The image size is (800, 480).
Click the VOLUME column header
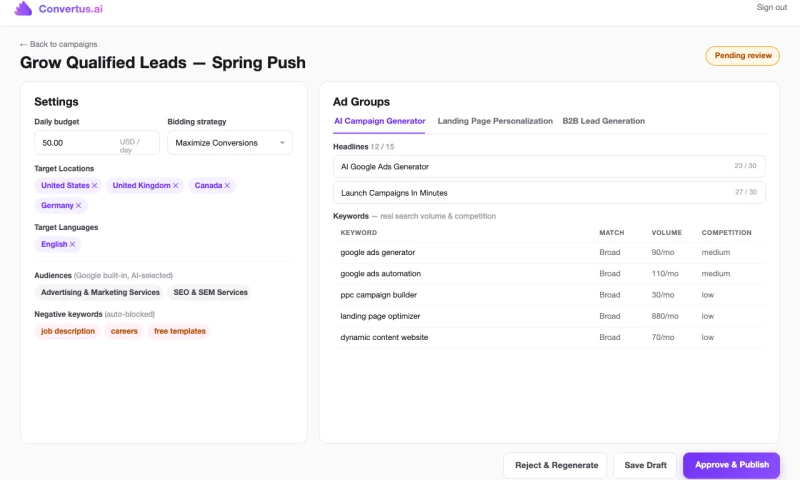tap(666, 233)
